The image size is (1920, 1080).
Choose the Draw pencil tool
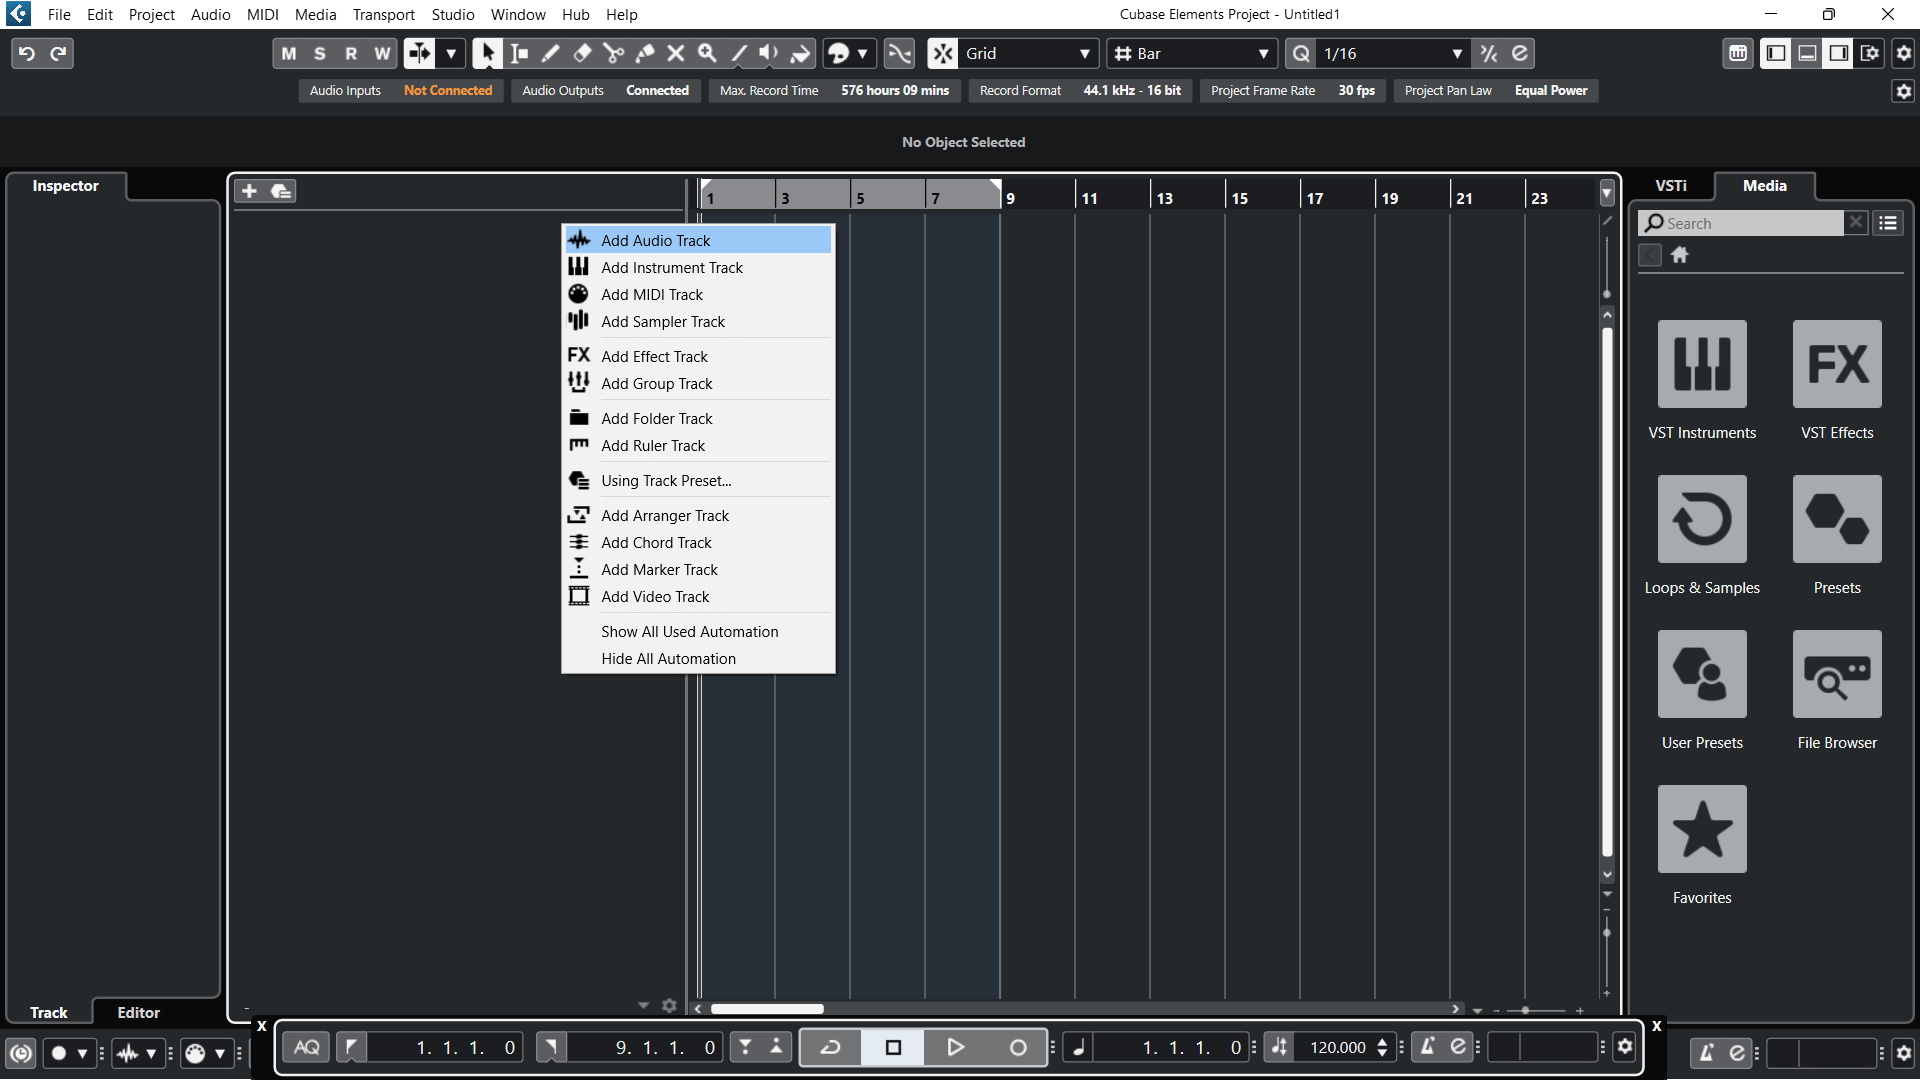point(550,53)
